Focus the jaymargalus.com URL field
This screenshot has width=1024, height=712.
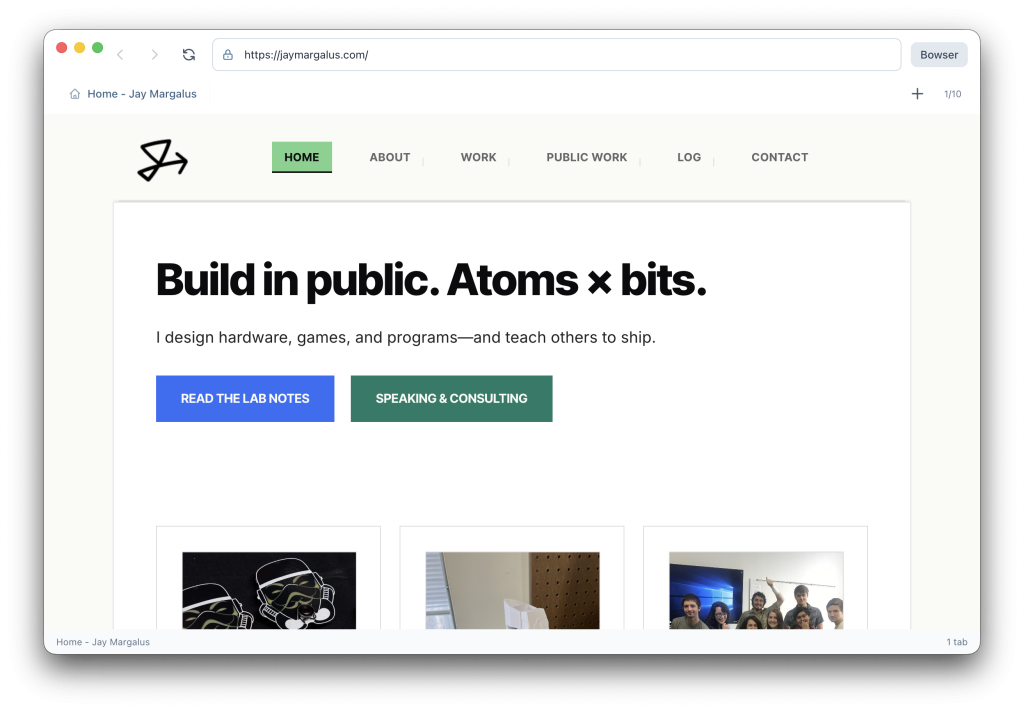coord(560,55)
